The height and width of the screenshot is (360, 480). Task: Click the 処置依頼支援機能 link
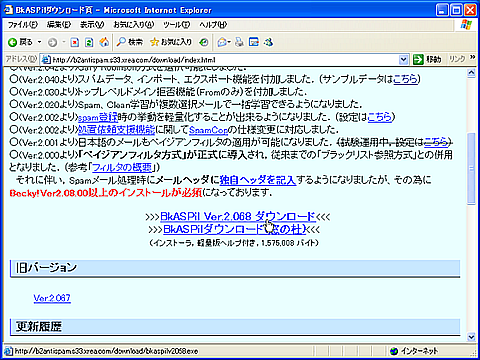(117, 129)
